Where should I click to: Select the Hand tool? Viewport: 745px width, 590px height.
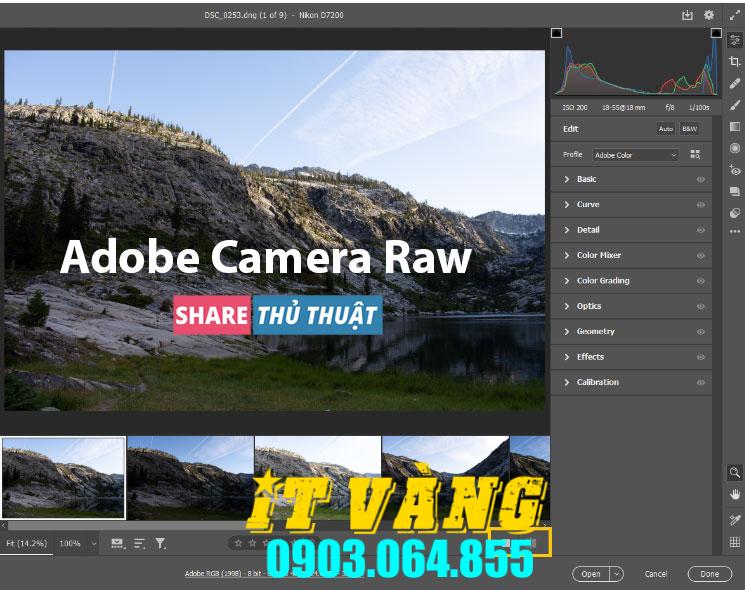[x=735, y=495]
